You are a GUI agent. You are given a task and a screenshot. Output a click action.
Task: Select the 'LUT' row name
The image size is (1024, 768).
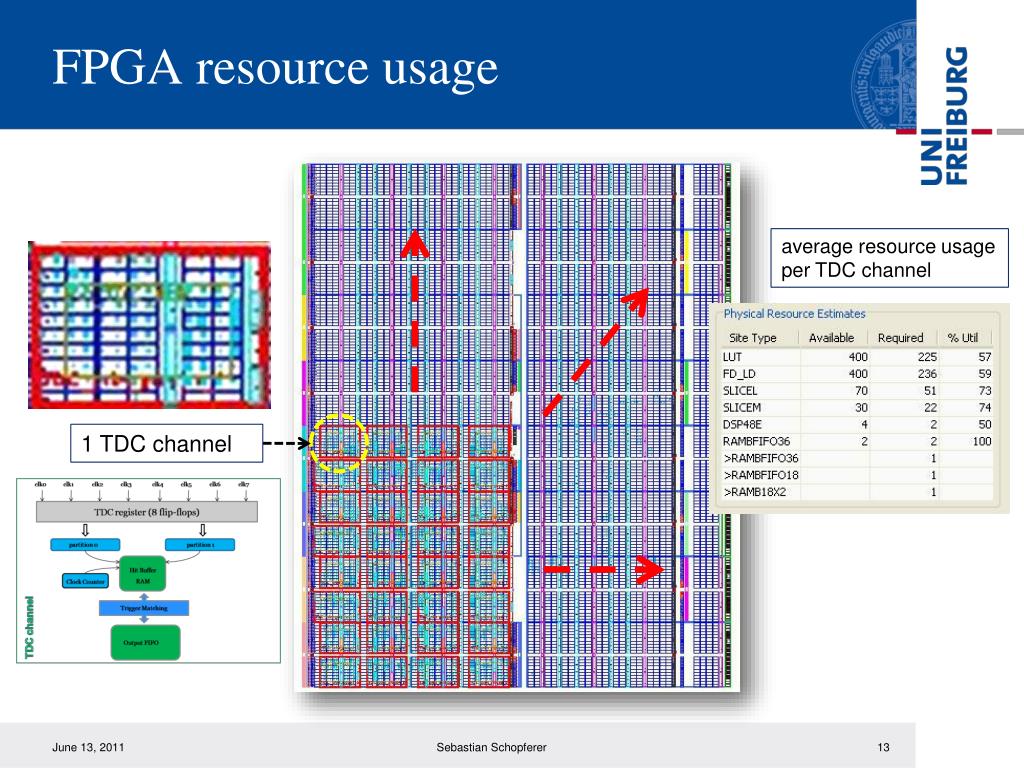click(x=732, y=357)
